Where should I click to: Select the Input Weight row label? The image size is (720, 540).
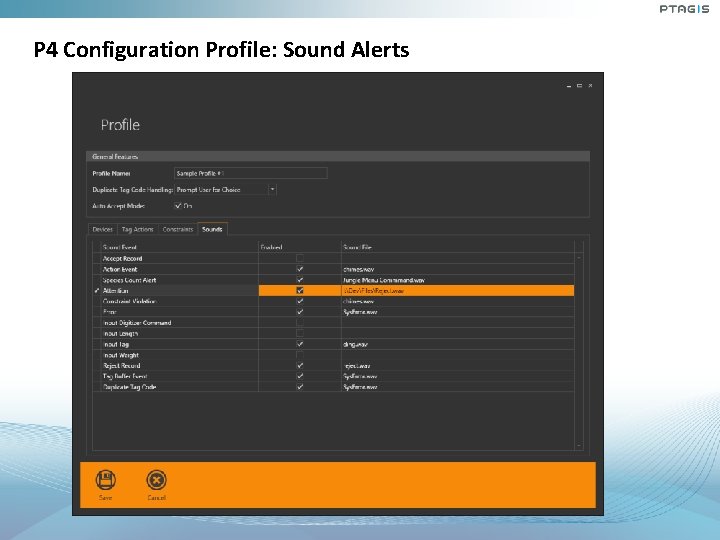(121, 355)
